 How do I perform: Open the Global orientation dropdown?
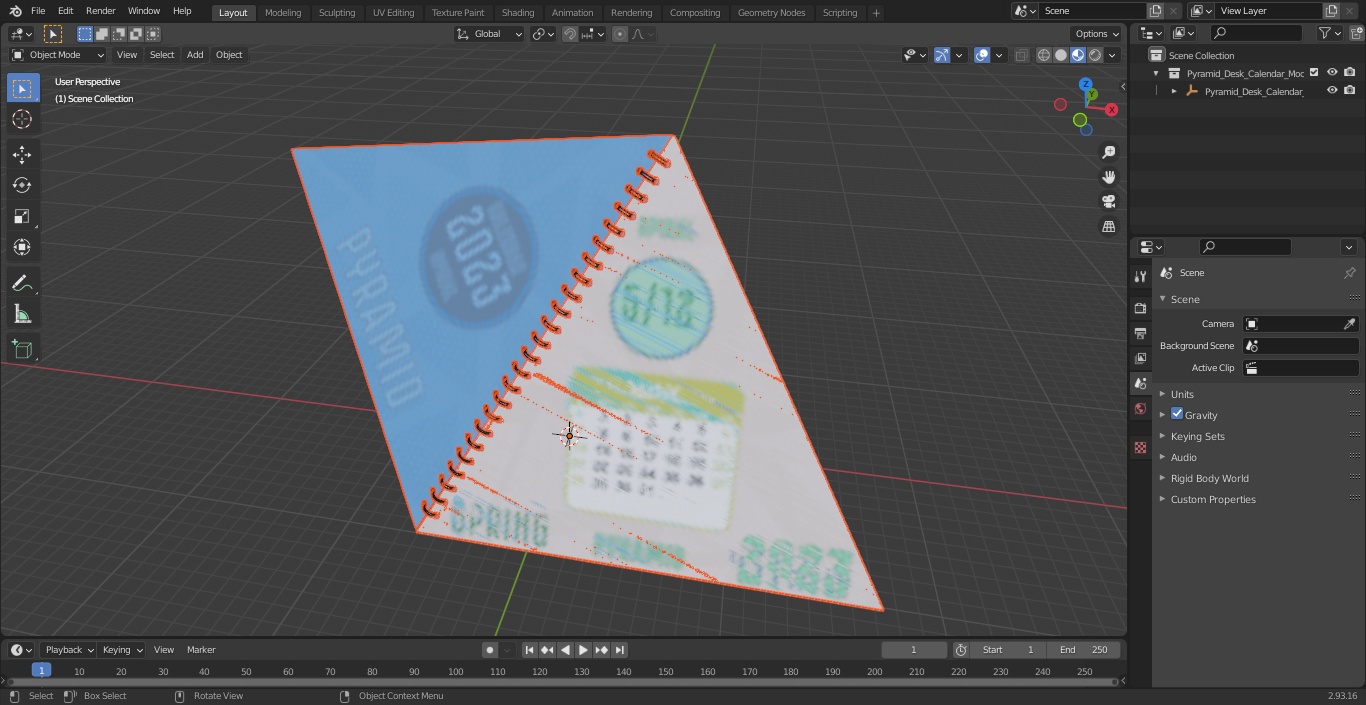pyautogui.click(x=490, y=34)
